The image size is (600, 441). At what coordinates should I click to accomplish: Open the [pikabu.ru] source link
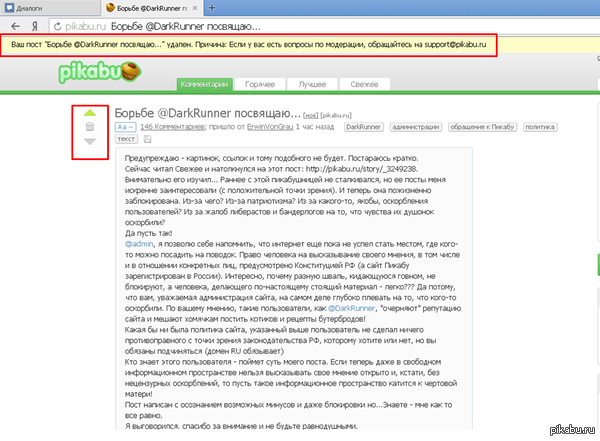click(336, 115)
